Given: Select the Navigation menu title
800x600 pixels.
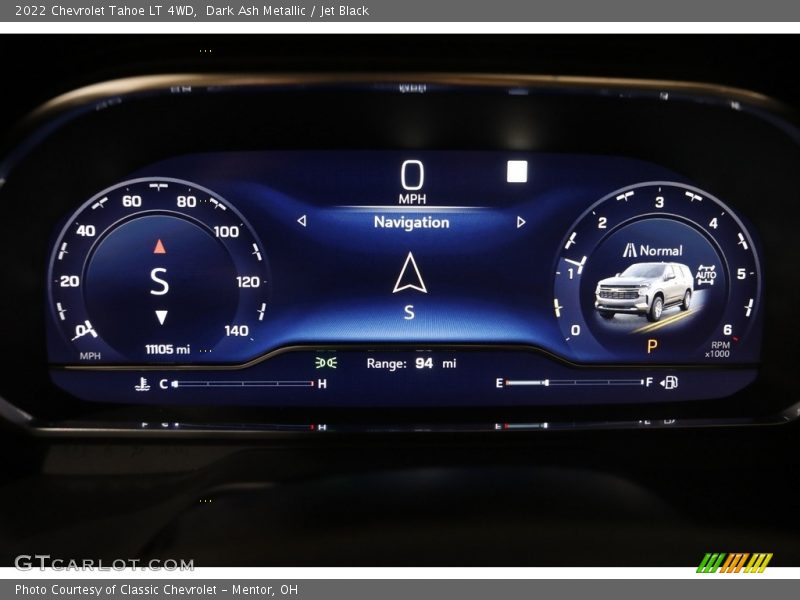Looking at the screenshot, I should [411, 222].
